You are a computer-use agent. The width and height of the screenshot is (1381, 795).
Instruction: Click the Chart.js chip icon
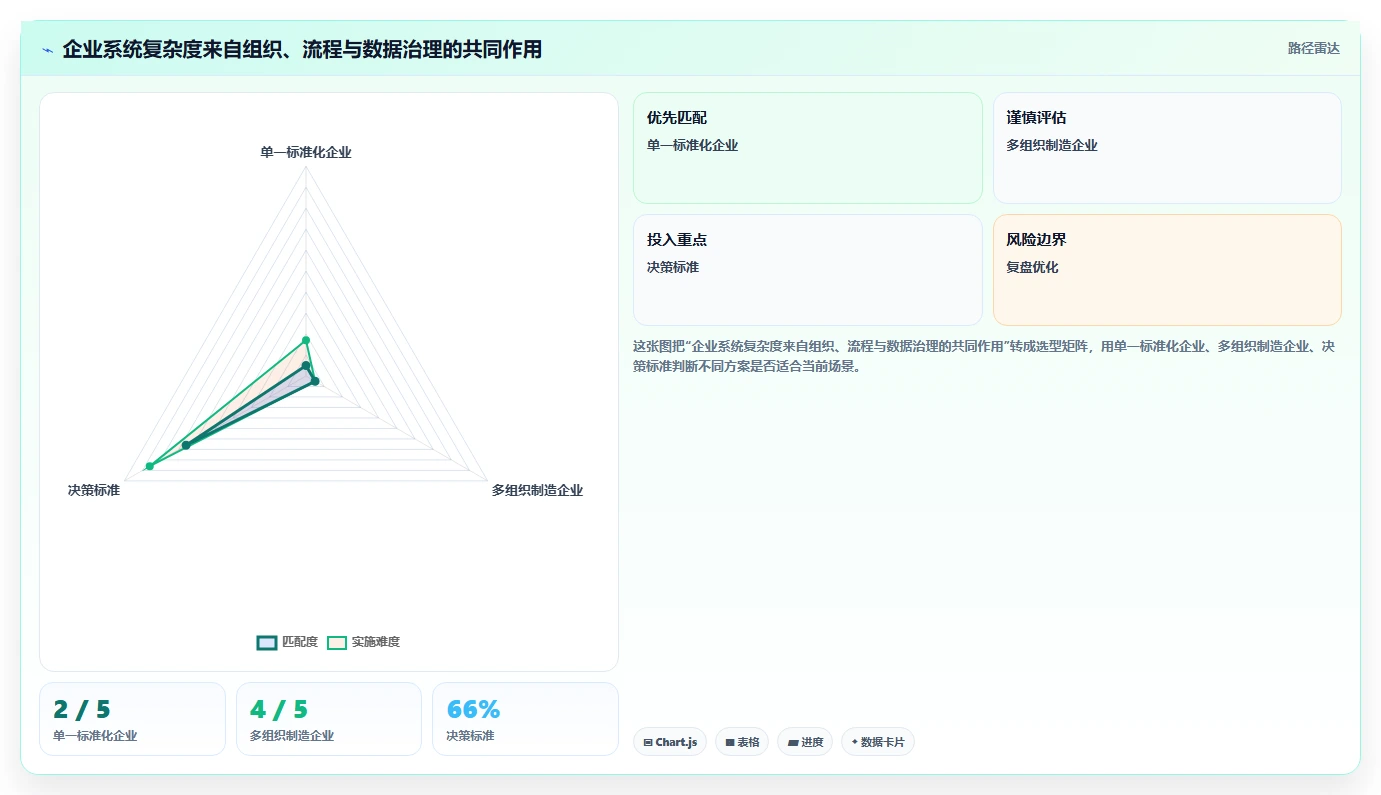(648, 743)
